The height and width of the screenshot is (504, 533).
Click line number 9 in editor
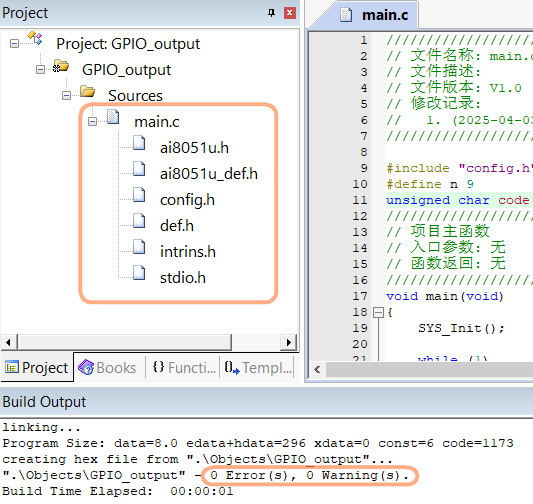[x=364, y=168]
